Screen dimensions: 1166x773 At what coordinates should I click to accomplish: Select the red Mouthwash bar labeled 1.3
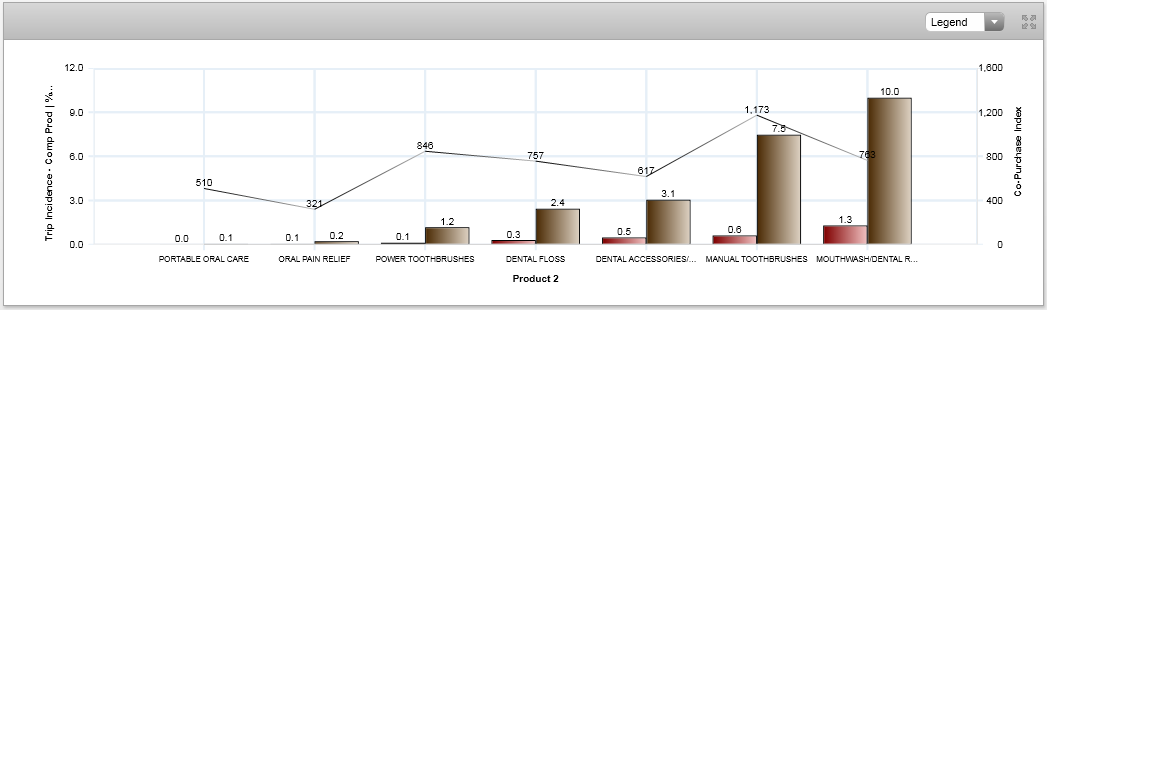click(845, 234)
